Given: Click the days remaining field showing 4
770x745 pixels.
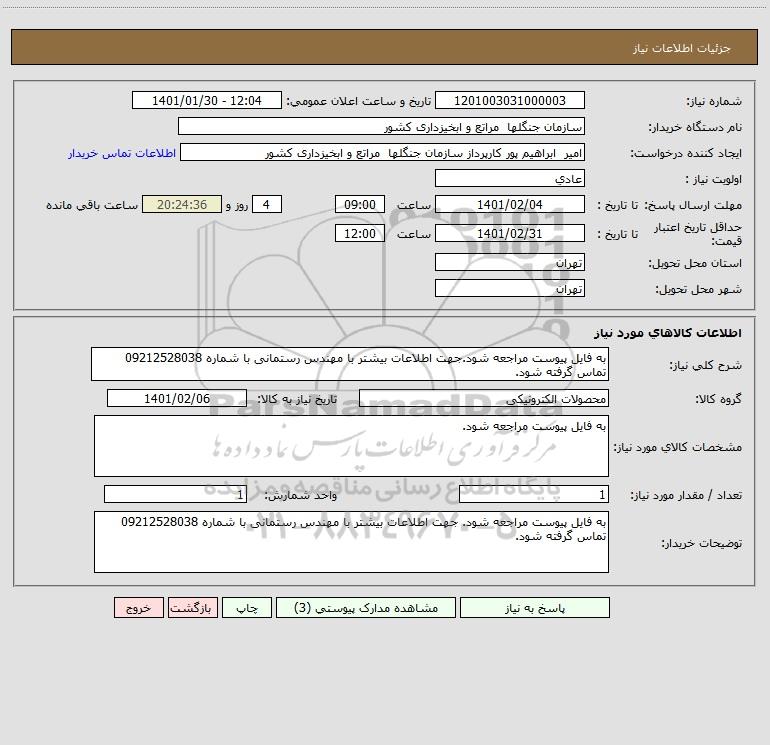Looking at the screenshot, I should click(267, 204).
